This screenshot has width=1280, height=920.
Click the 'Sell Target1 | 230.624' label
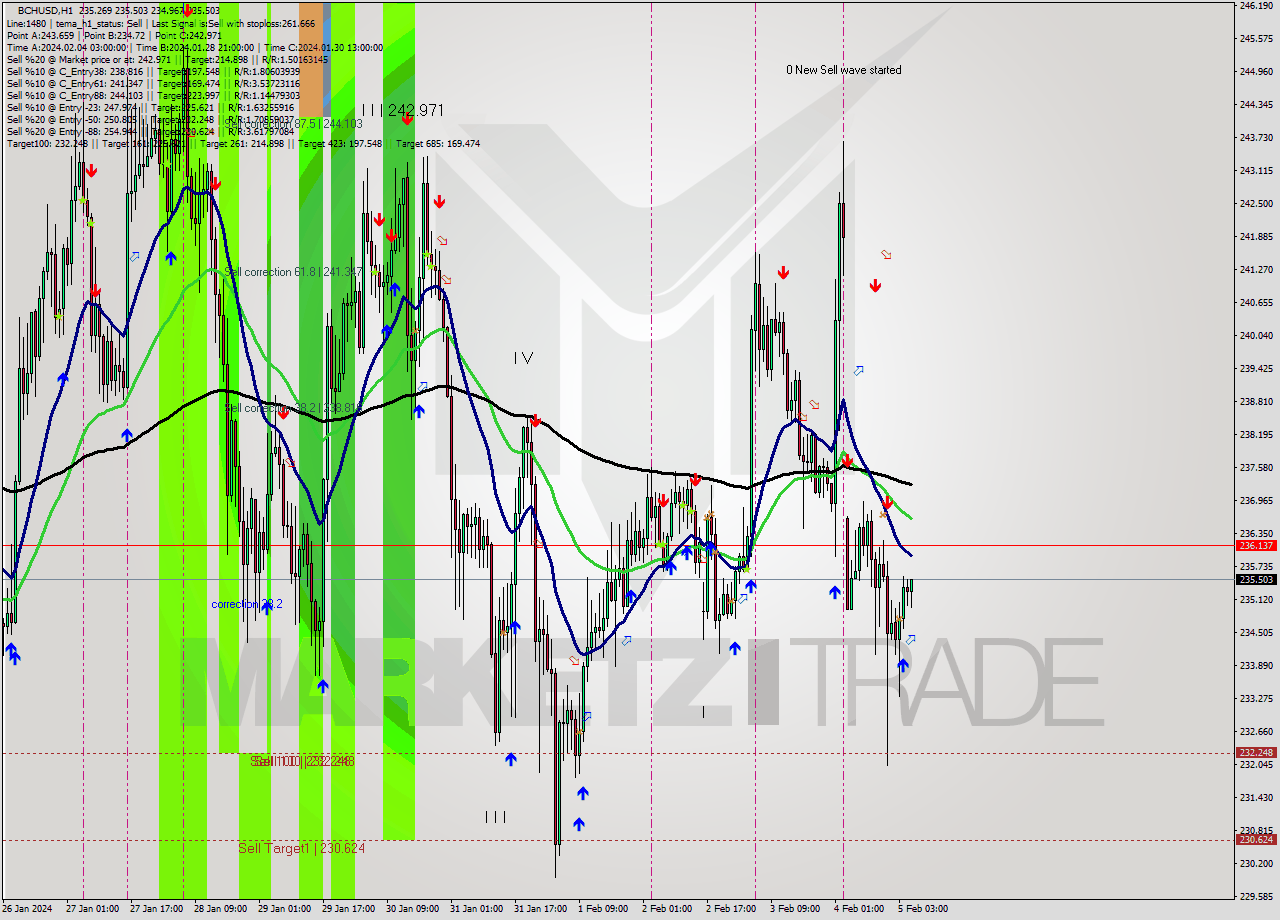tap(301, 848)
